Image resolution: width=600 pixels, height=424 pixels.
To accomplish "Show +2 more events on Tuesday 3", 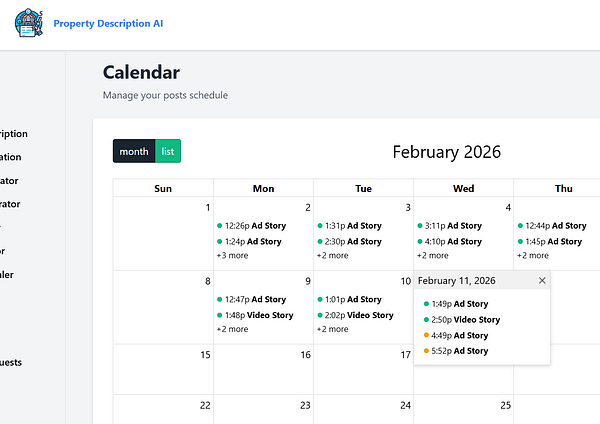I will (x=332, y=256).
